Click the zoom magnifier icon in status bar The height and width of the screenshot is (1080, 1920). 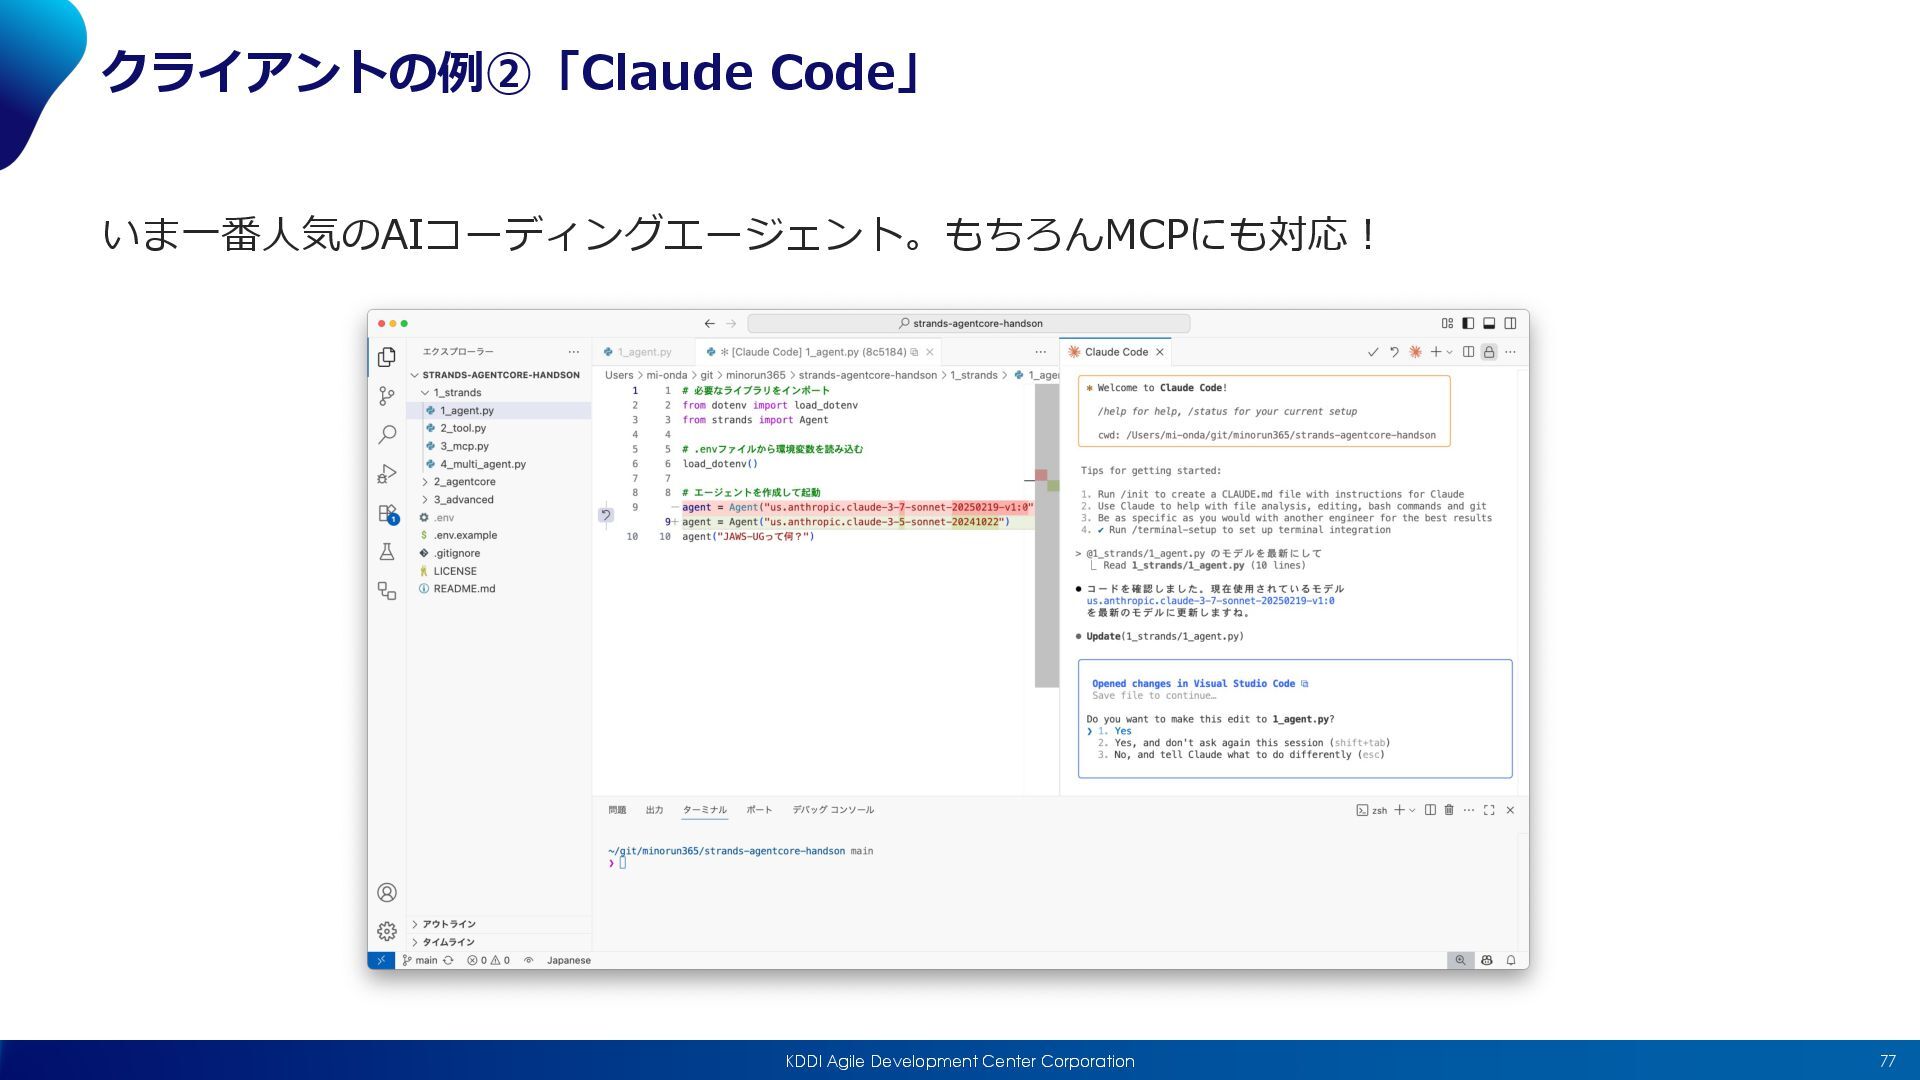(x=1460, y=960)
